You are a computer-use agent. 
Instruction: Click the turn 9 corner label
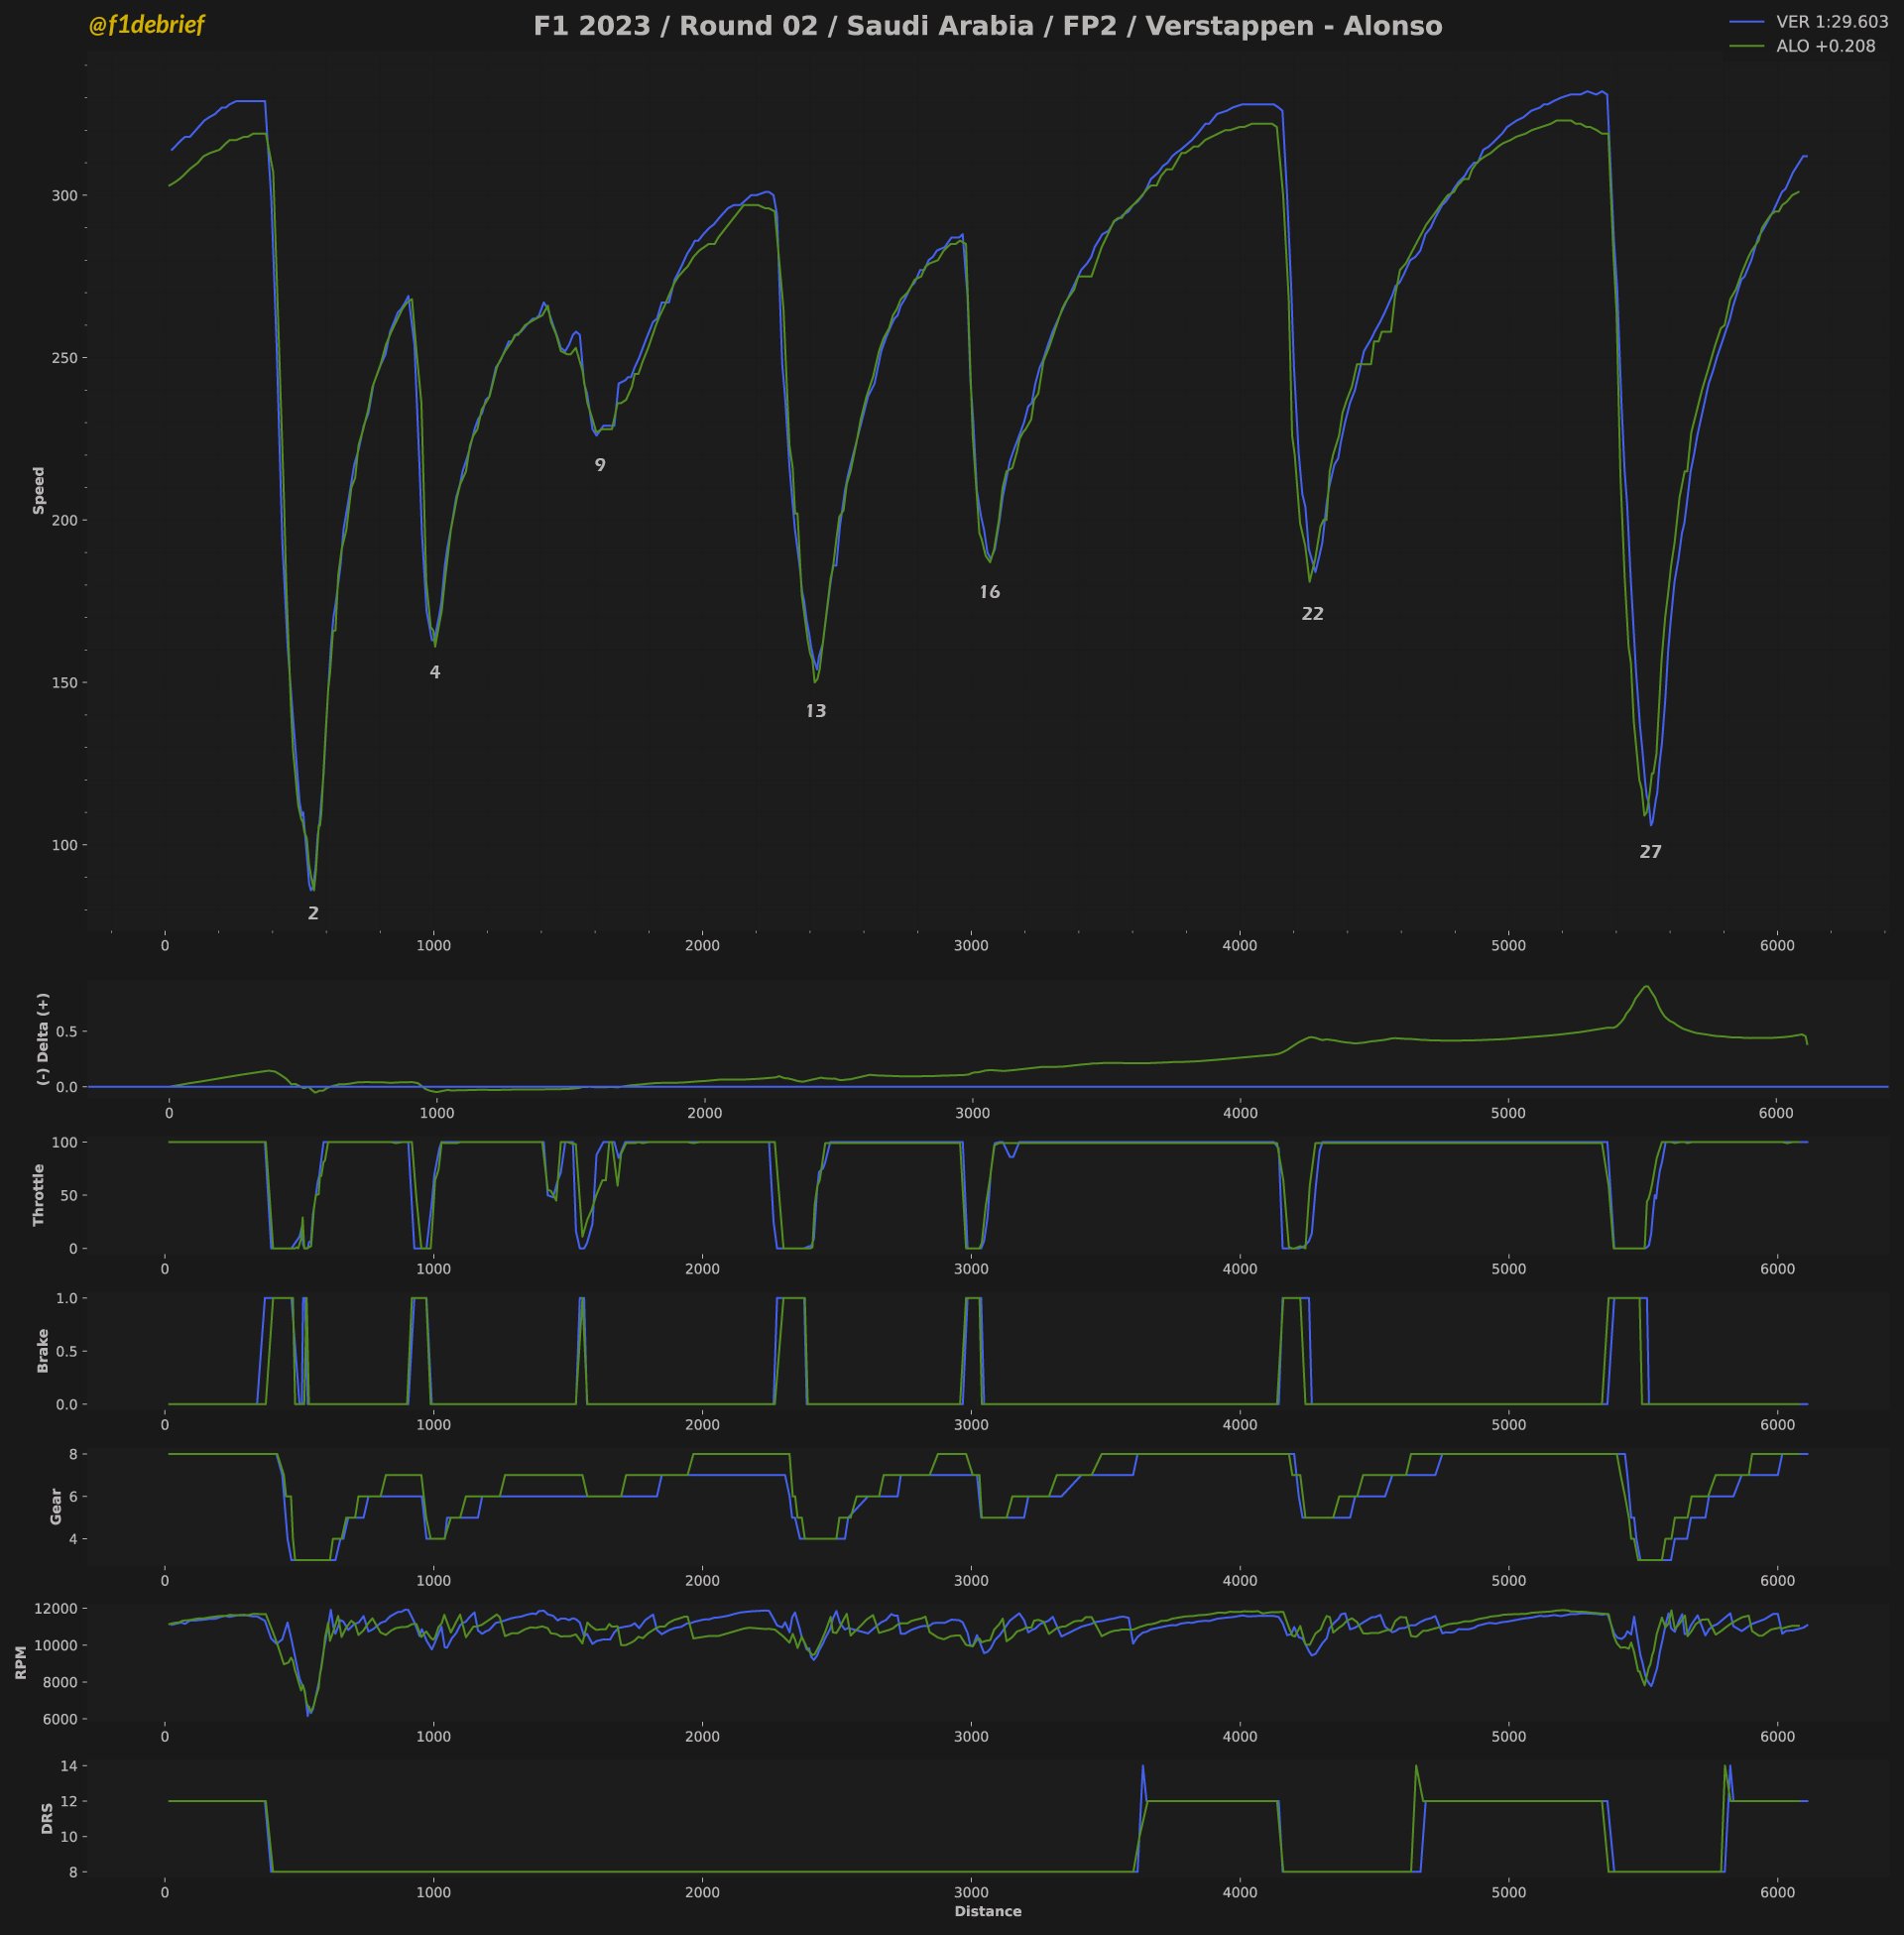pos(600,465)
